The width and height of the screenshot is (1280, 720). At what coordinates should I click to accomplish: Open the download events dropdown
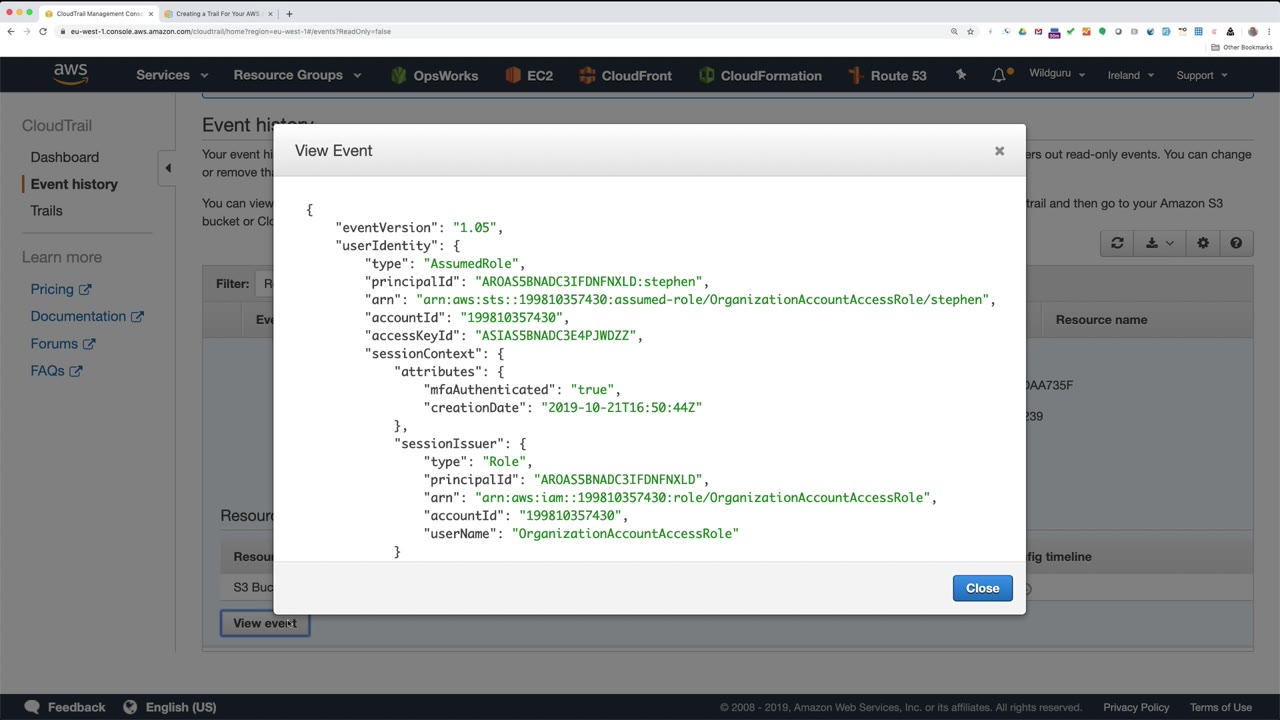tap(1160, 243)
